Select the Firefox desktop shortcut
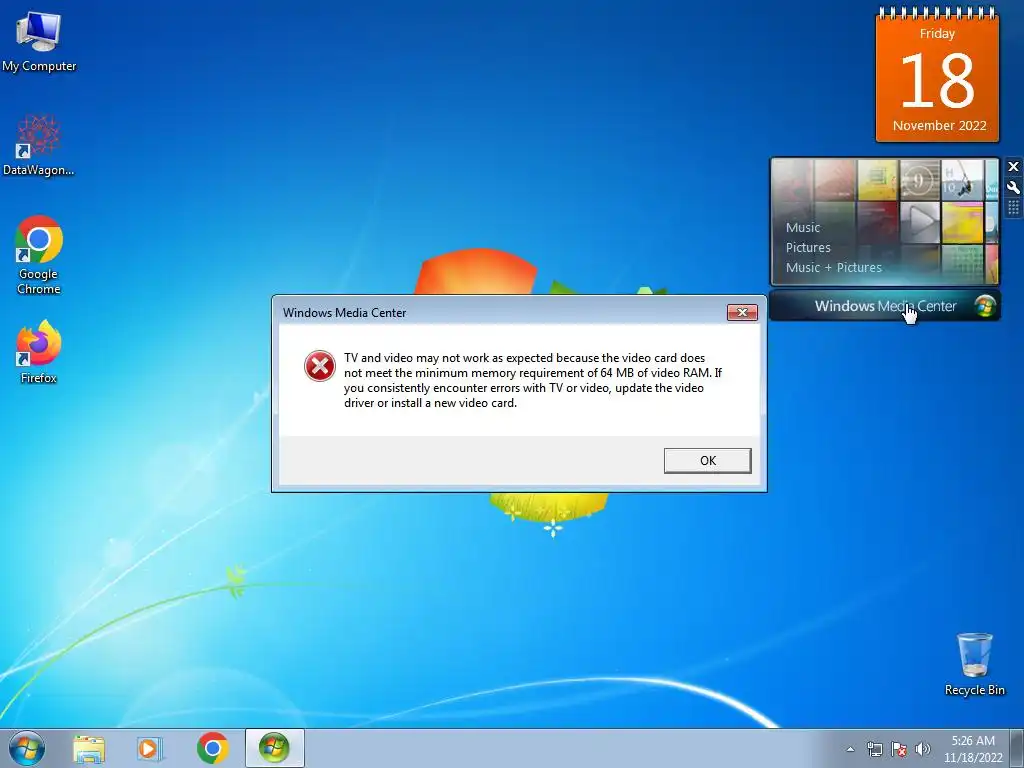This screenshot has width=1024, height=768. point(39,352)
